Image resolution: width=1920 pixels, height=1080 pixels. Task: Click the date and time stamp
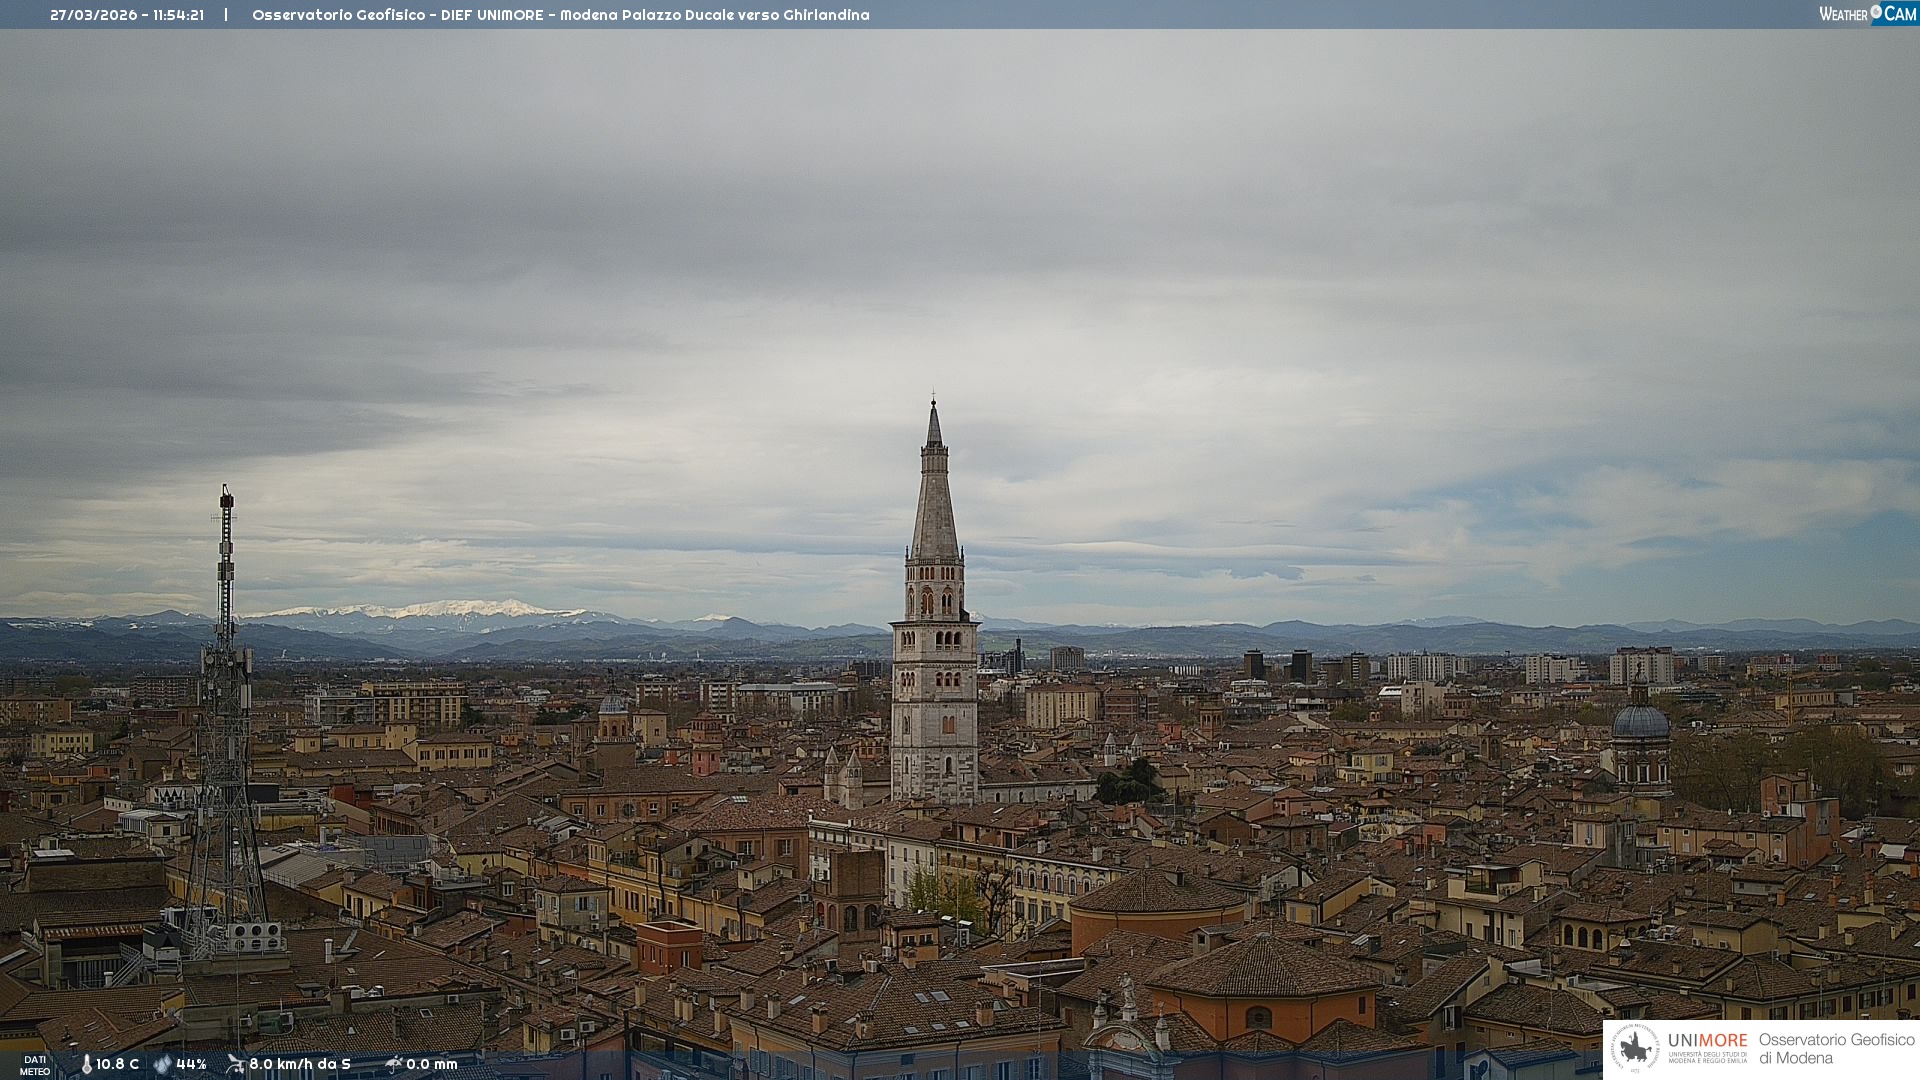tap(127, 15)
